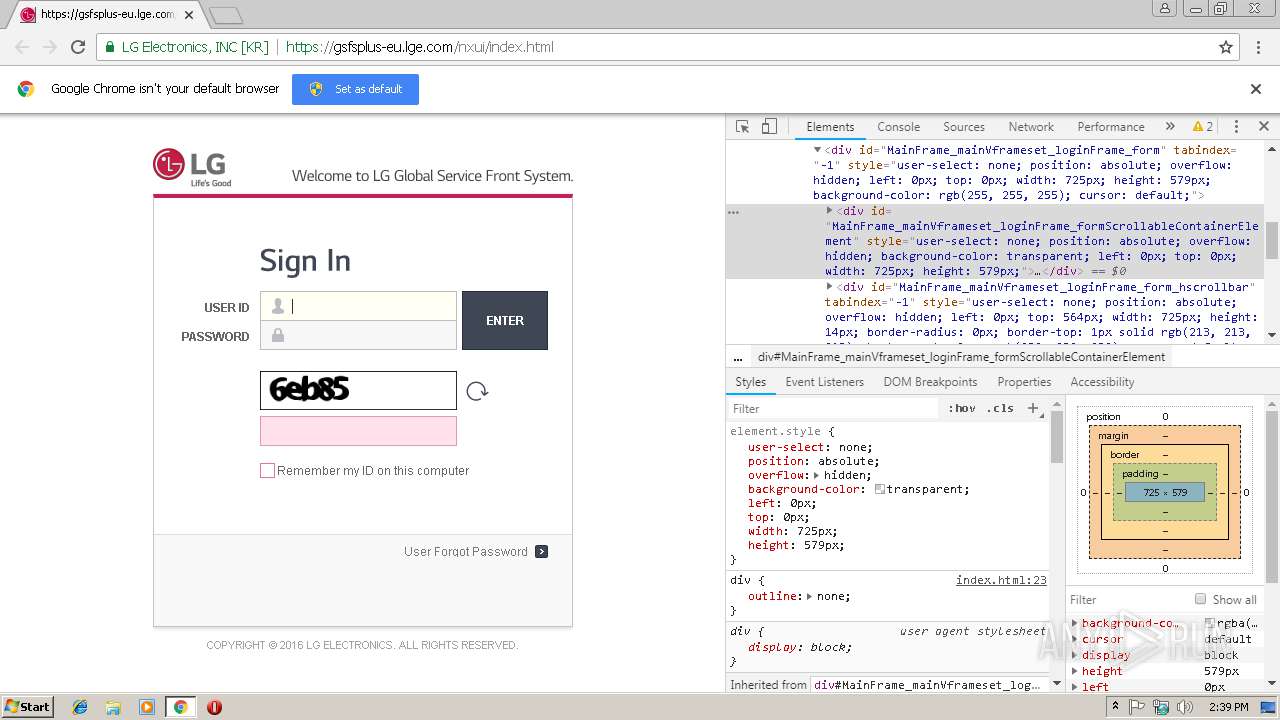
Task: Expand the loginFrame_form_hscrollbar div node
Action: pyautogui.click(x=829, y=287)
